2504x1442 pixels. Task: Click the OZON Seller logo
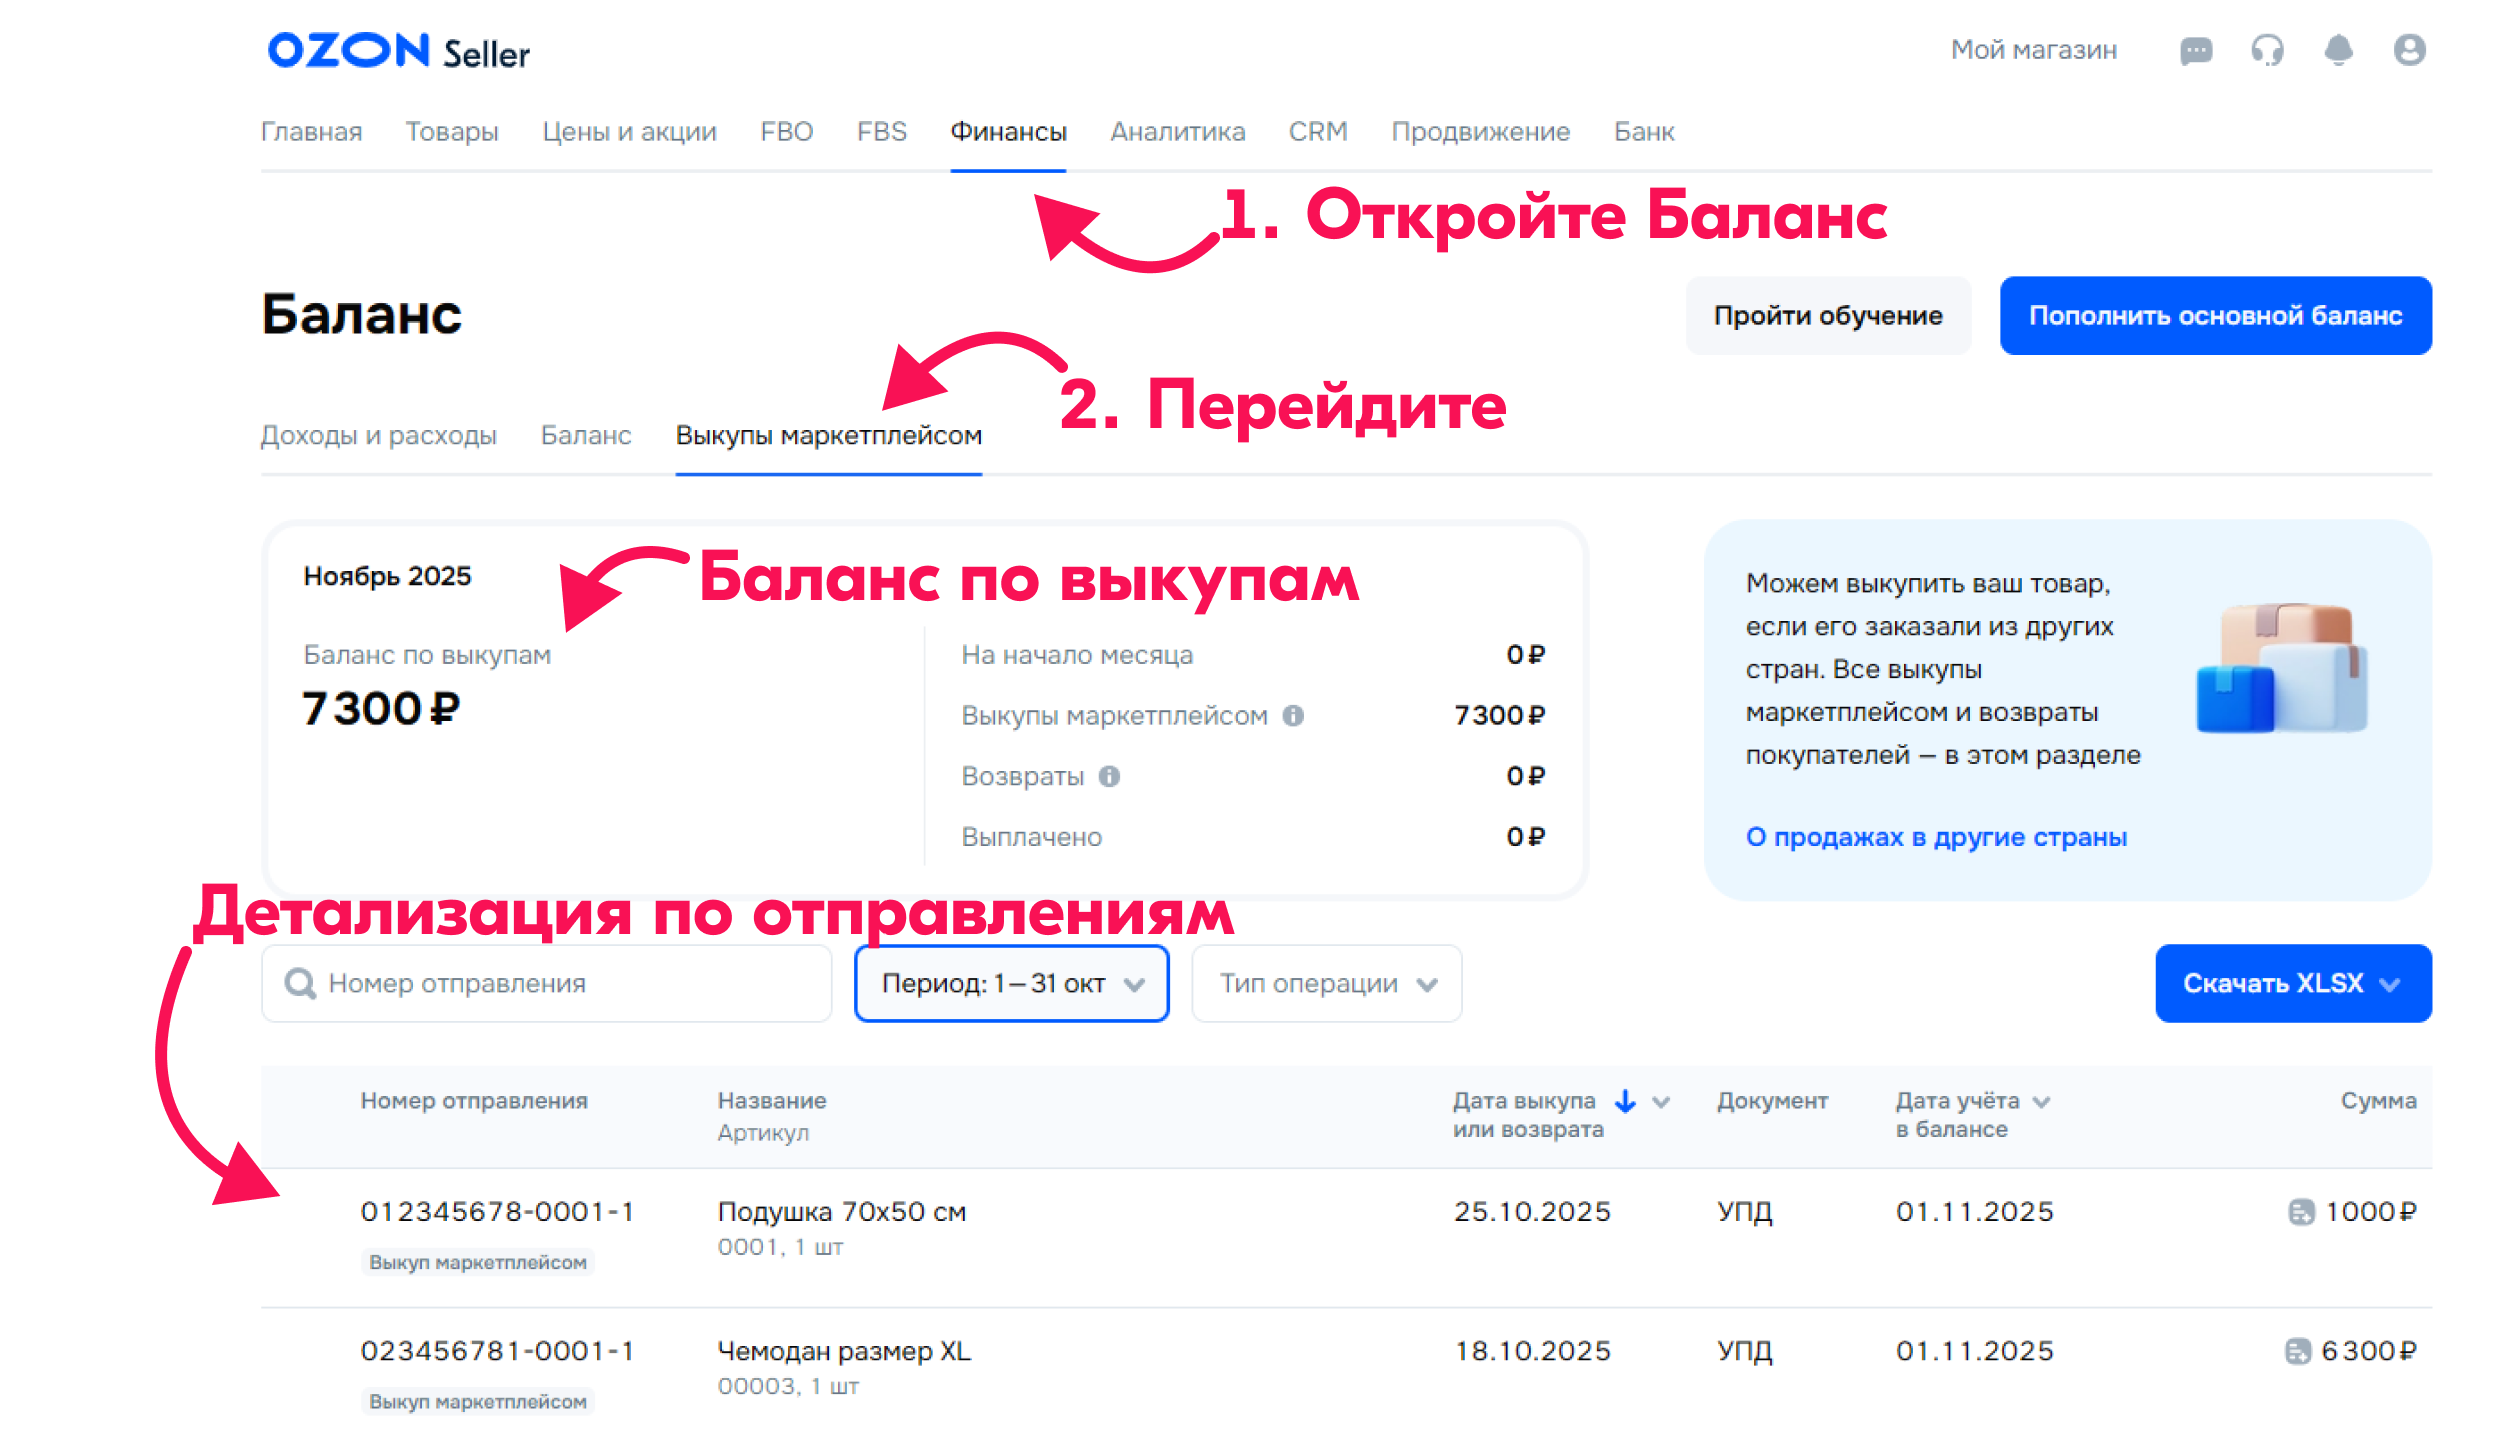point(398,51)
